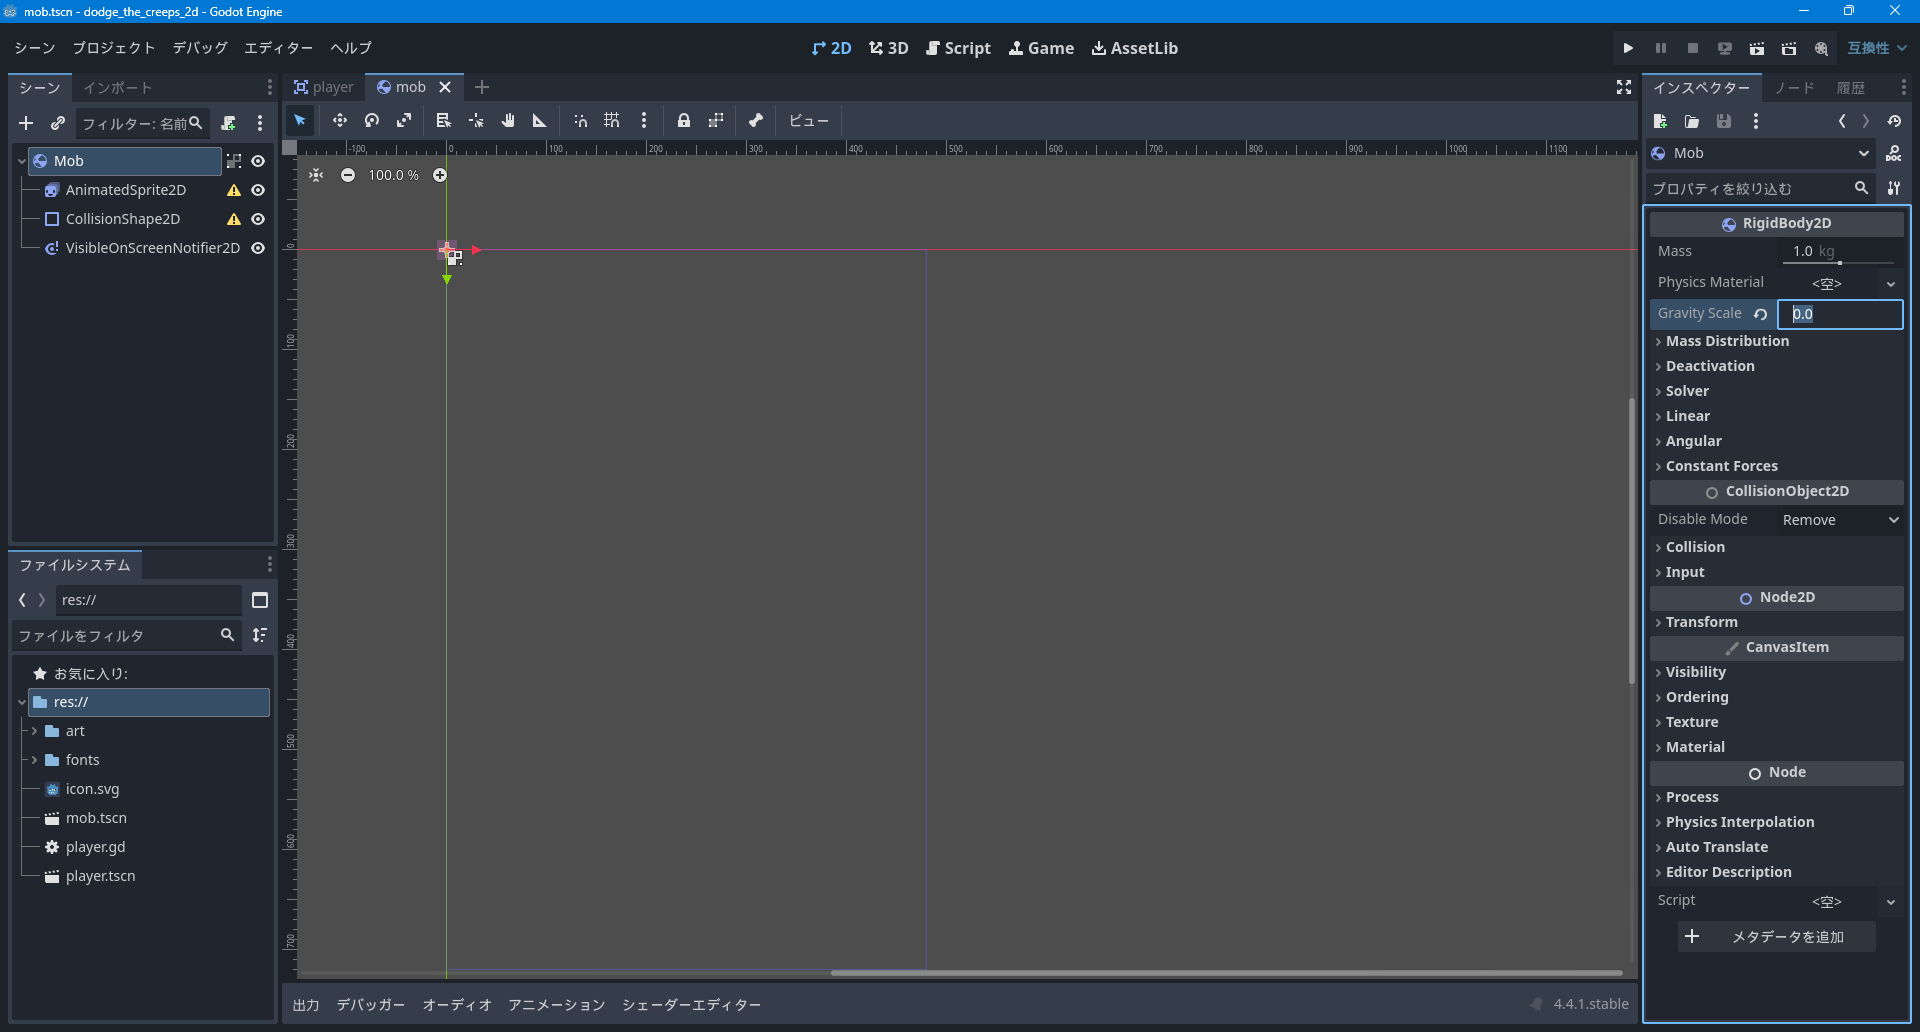The height and width of the screenshot is (1032, 1920).
Task: Add a new child node plus icon
Action: point(26,123)
